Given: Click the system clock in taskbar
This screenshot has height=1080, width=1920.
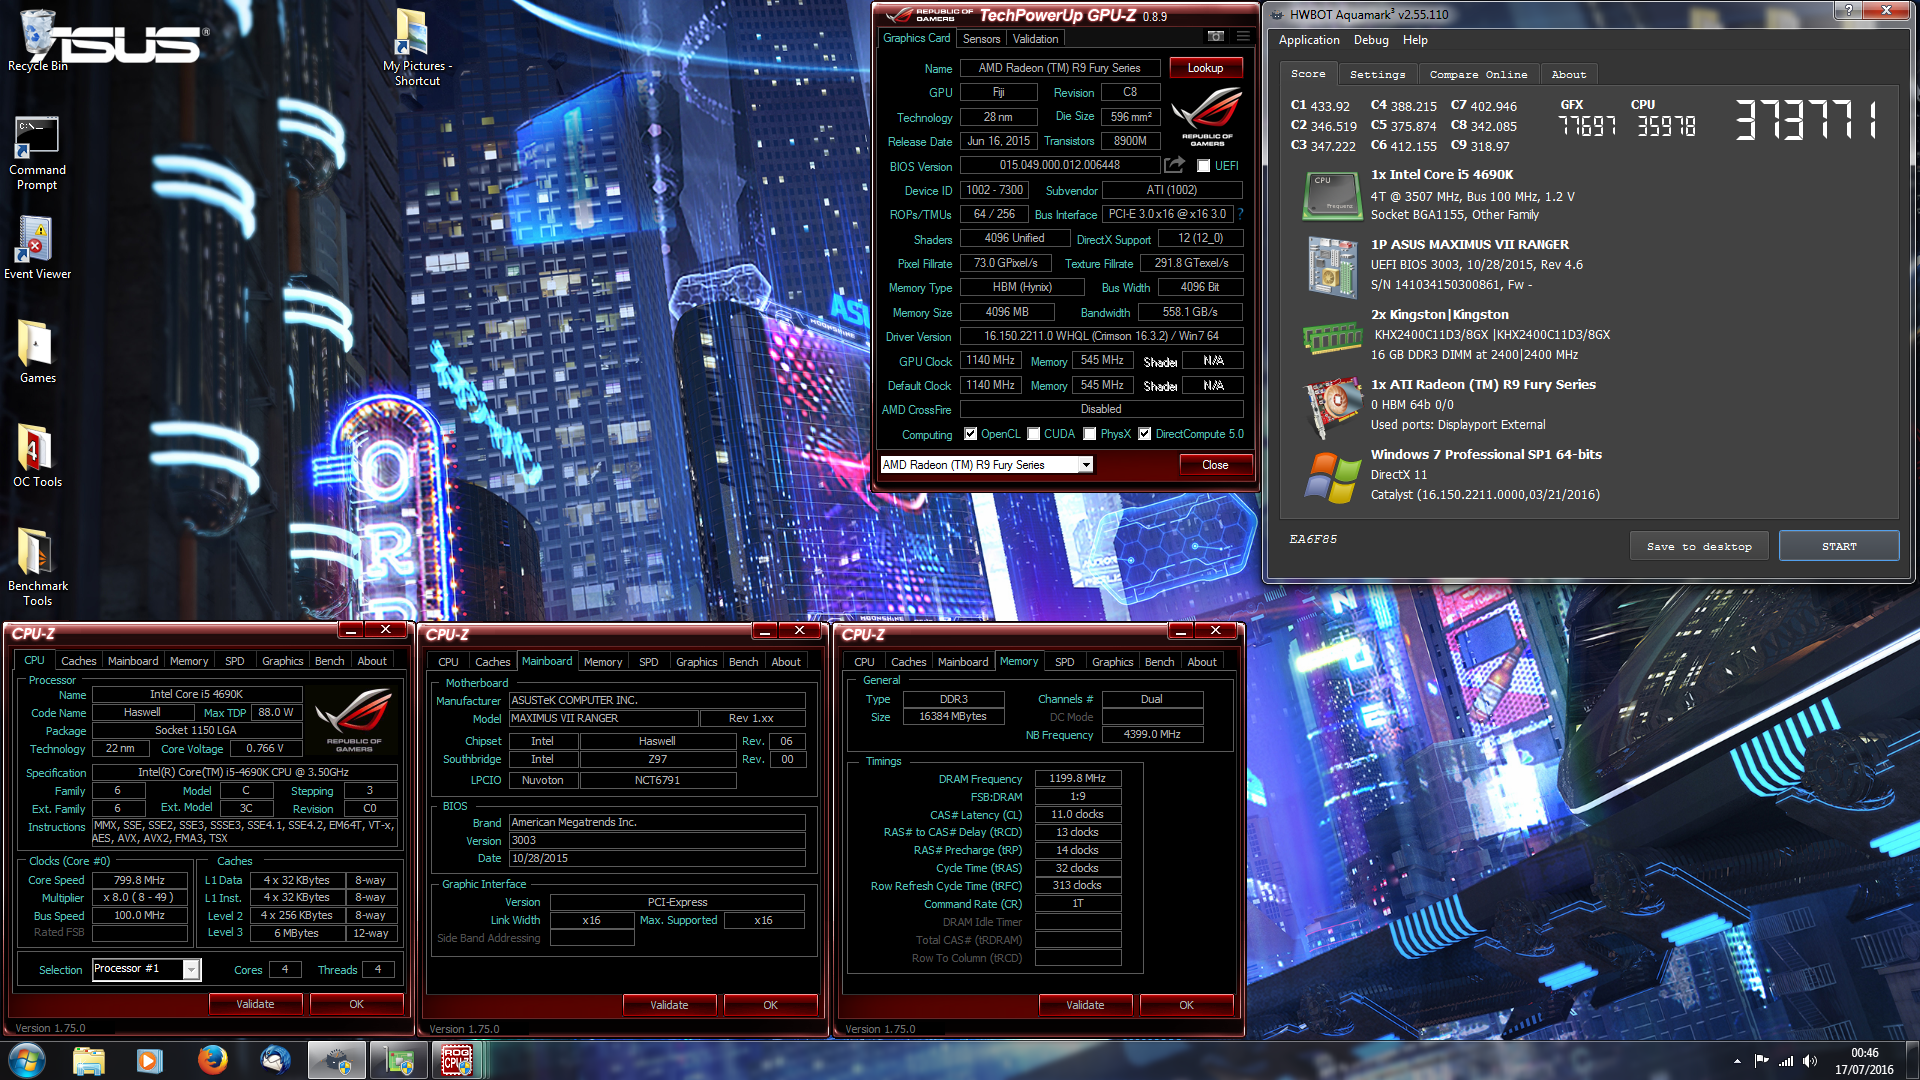Looking at the screenshot, I should tap(1864, 1061).
